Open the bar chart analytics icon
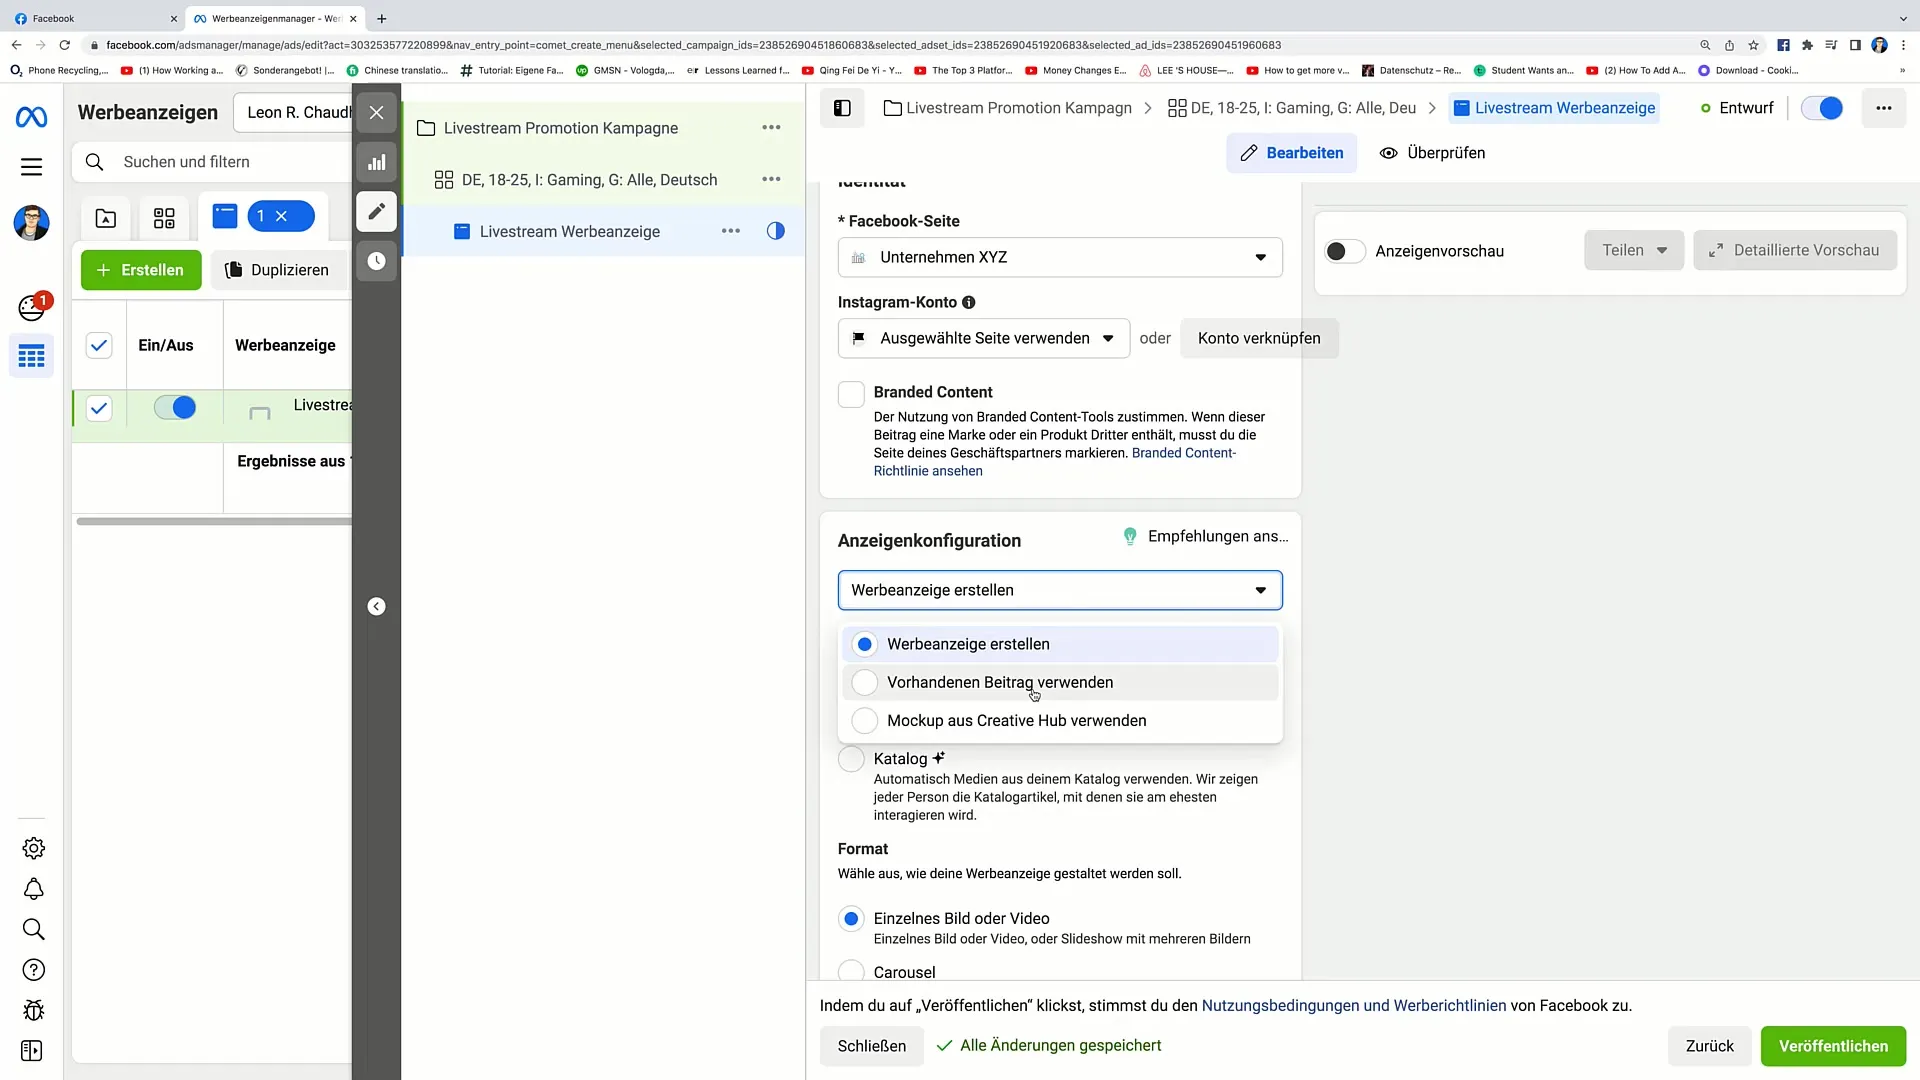This screenshot has height=1080, width=1920. [x=376, y=161]
